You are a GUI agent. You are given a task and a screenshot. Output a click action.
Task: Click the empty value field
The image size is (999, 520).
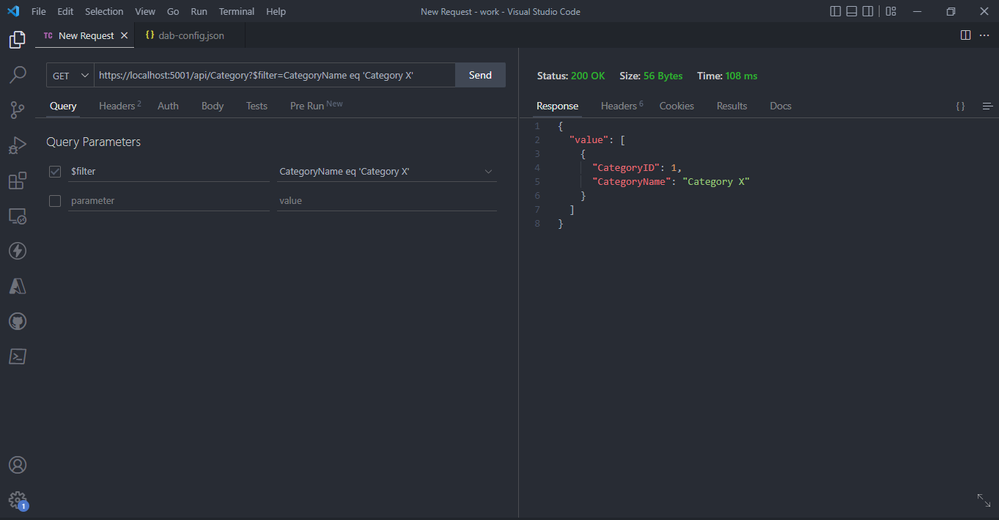tap(387, 201)
